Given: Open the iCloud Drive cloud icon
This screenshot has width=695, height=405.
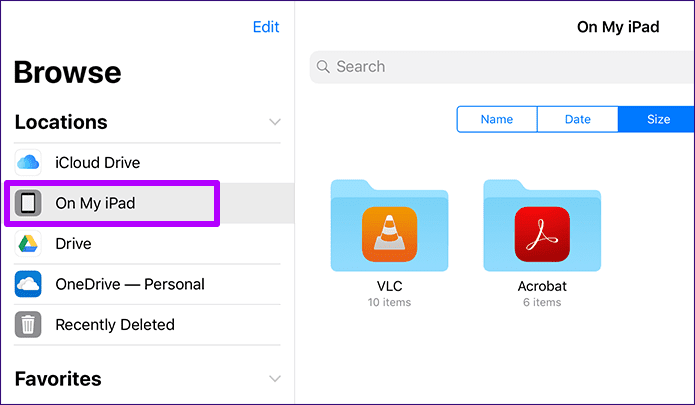Looking at the screenshot, I should [x=28, y=163].
